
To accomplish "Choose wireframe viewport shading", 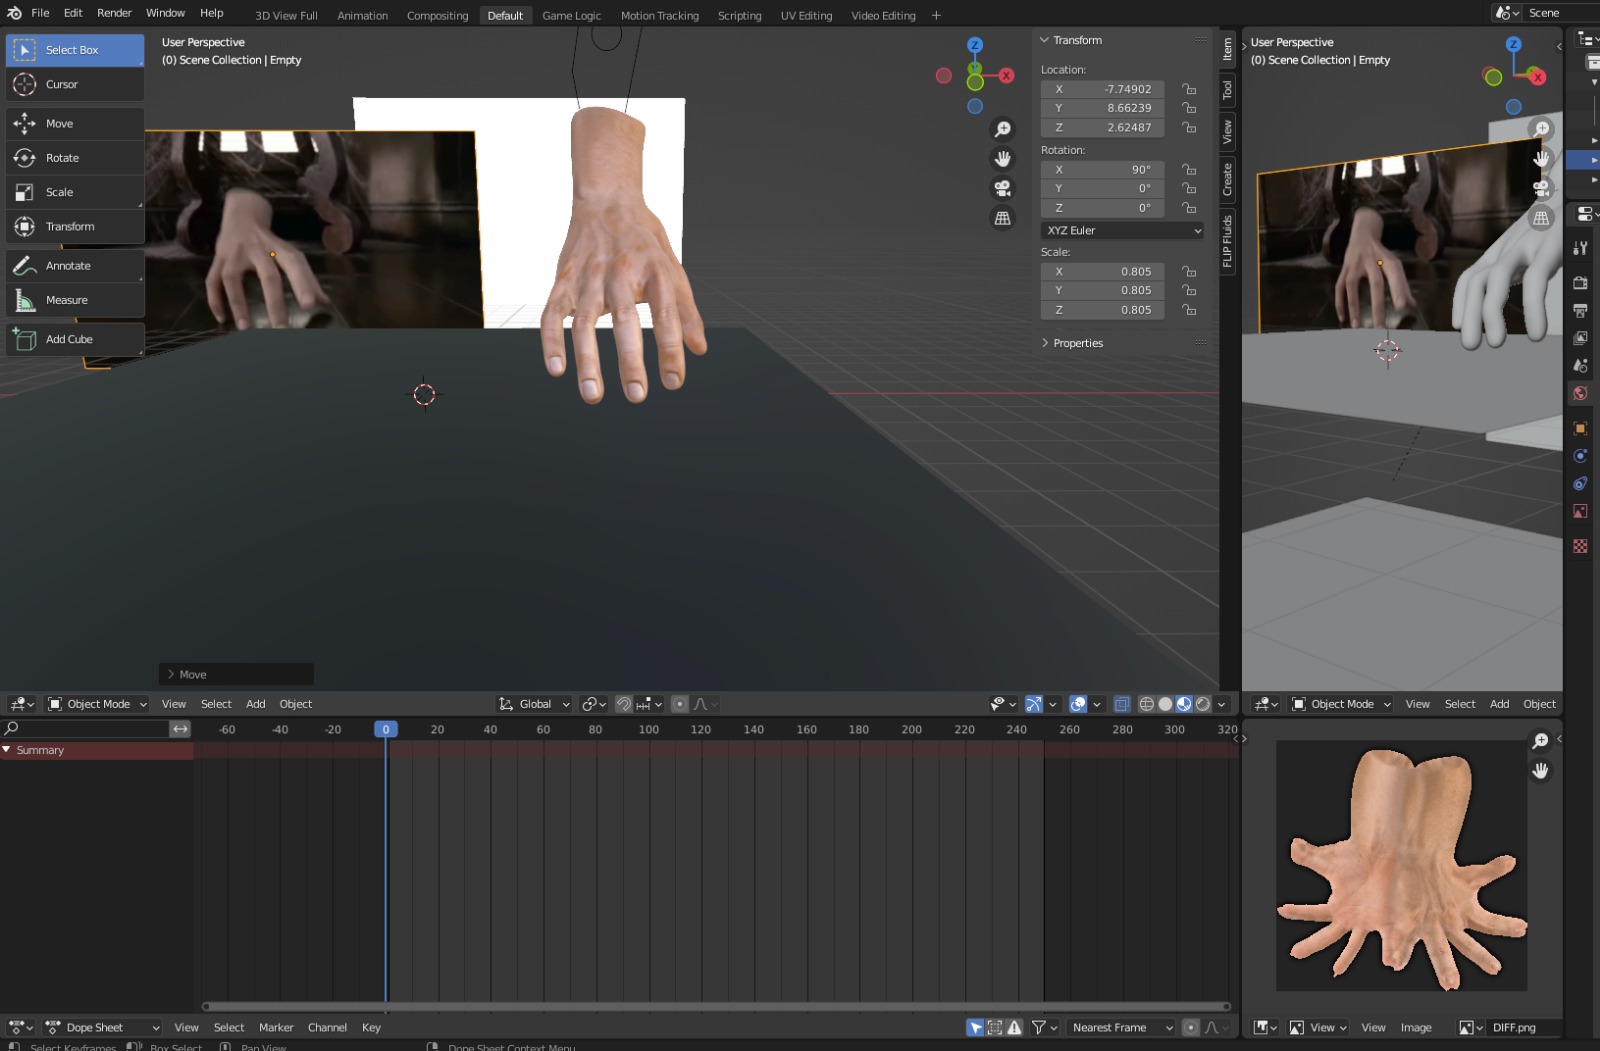I will 1146,704.
